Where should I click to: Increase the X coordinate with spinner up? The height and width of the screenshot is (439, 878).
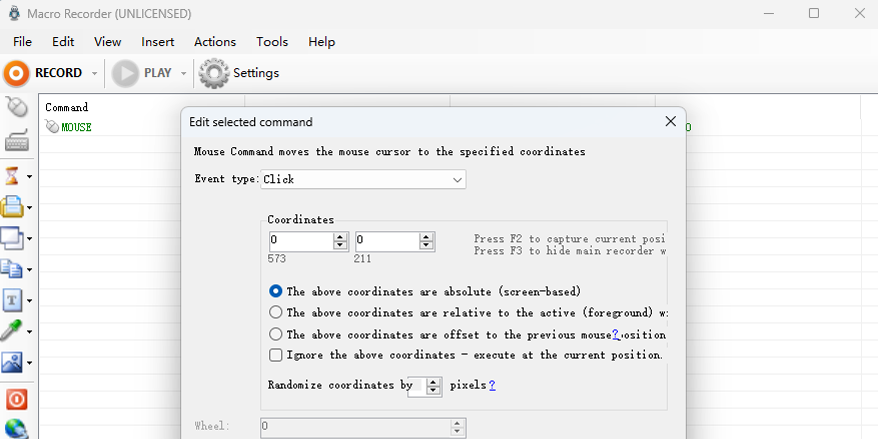340,237
